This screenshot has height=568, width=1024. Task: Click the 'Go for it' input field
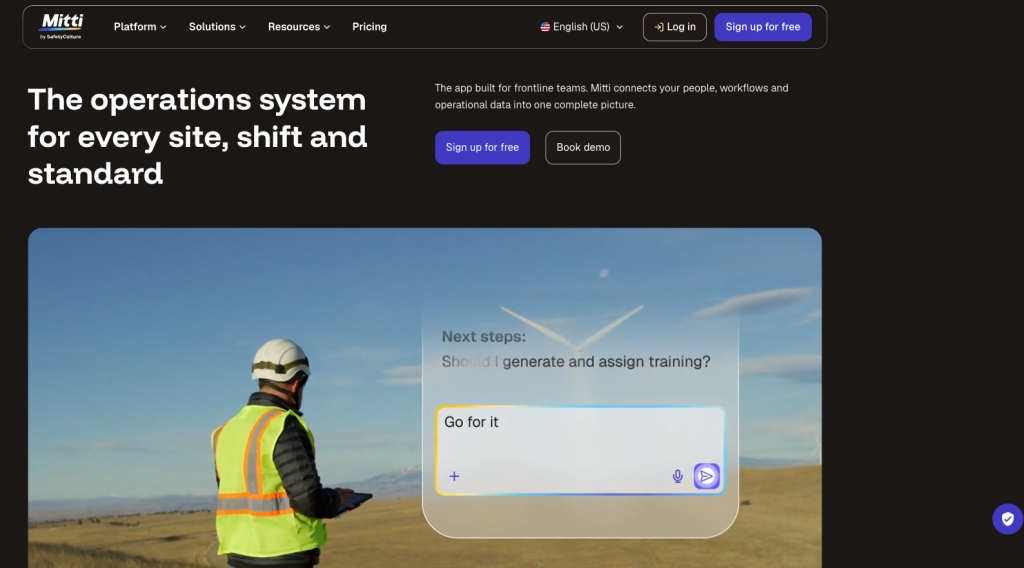pyautogui.click(x=580, y=450)
